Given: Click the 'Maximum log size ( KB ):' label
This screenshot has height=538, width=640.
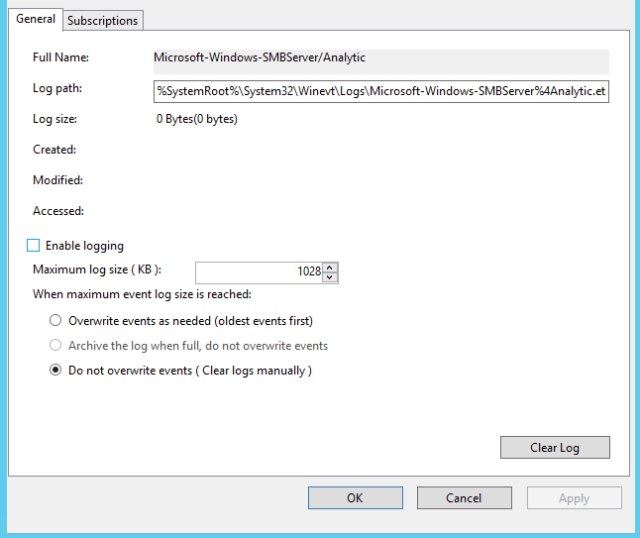Looking at the screenshot, I should tap(97, 269).
